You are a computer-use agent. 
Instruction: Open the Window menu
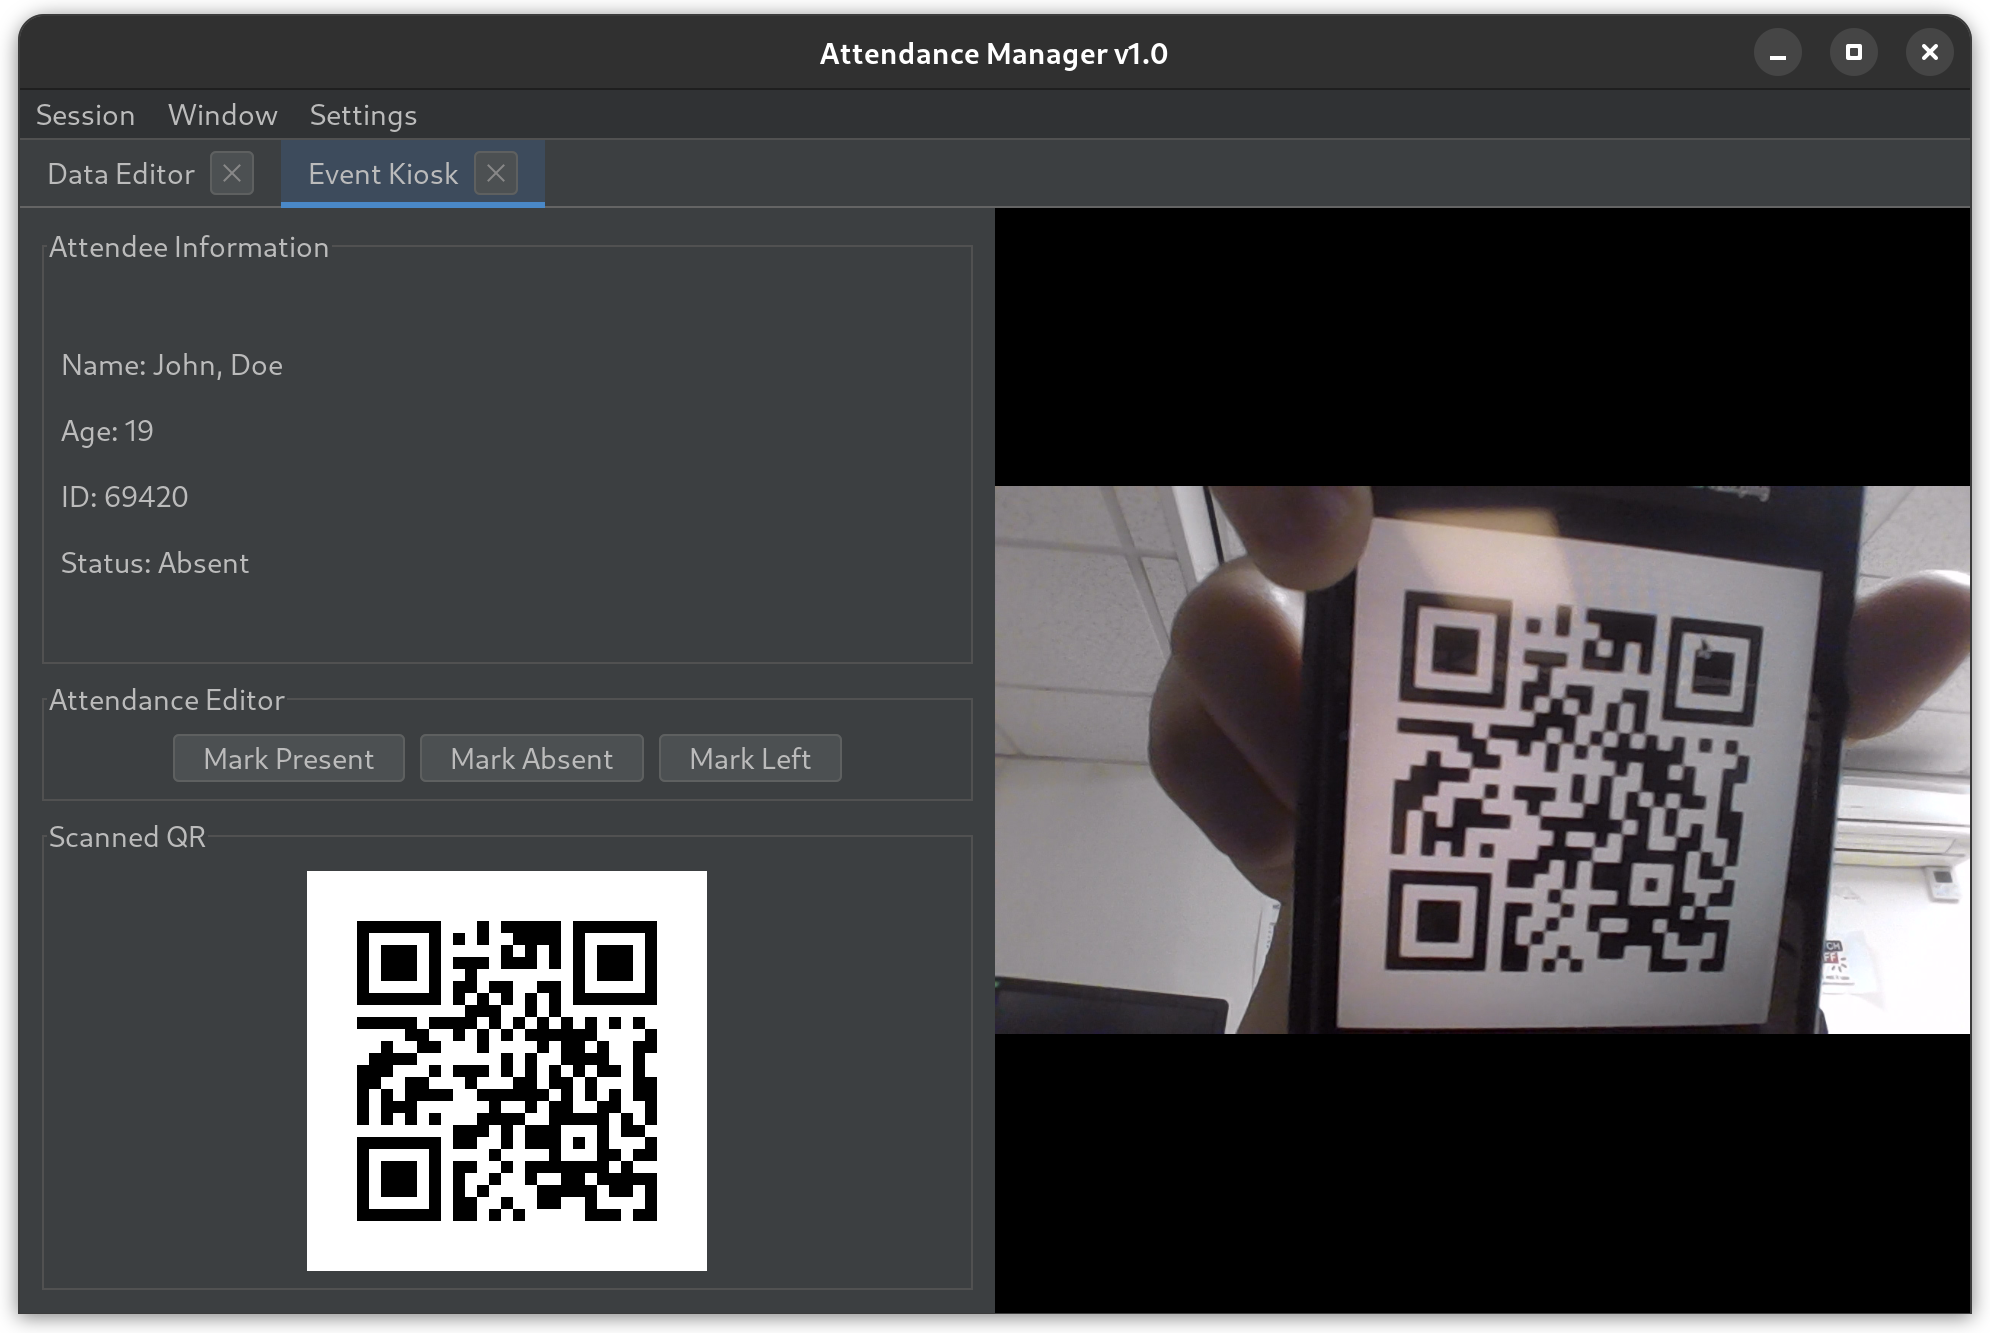coord(222,115)
